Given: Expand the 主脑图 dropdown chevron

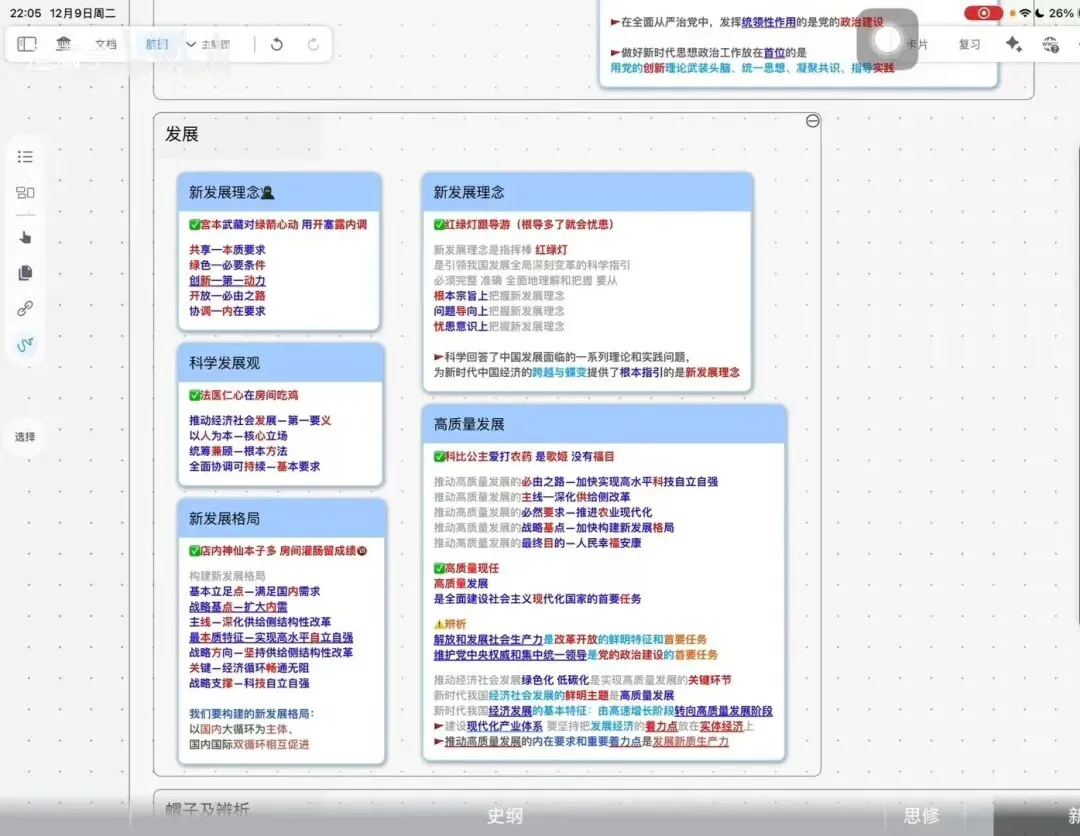Looking at the screenshot, I should click(x=191, y=44).
